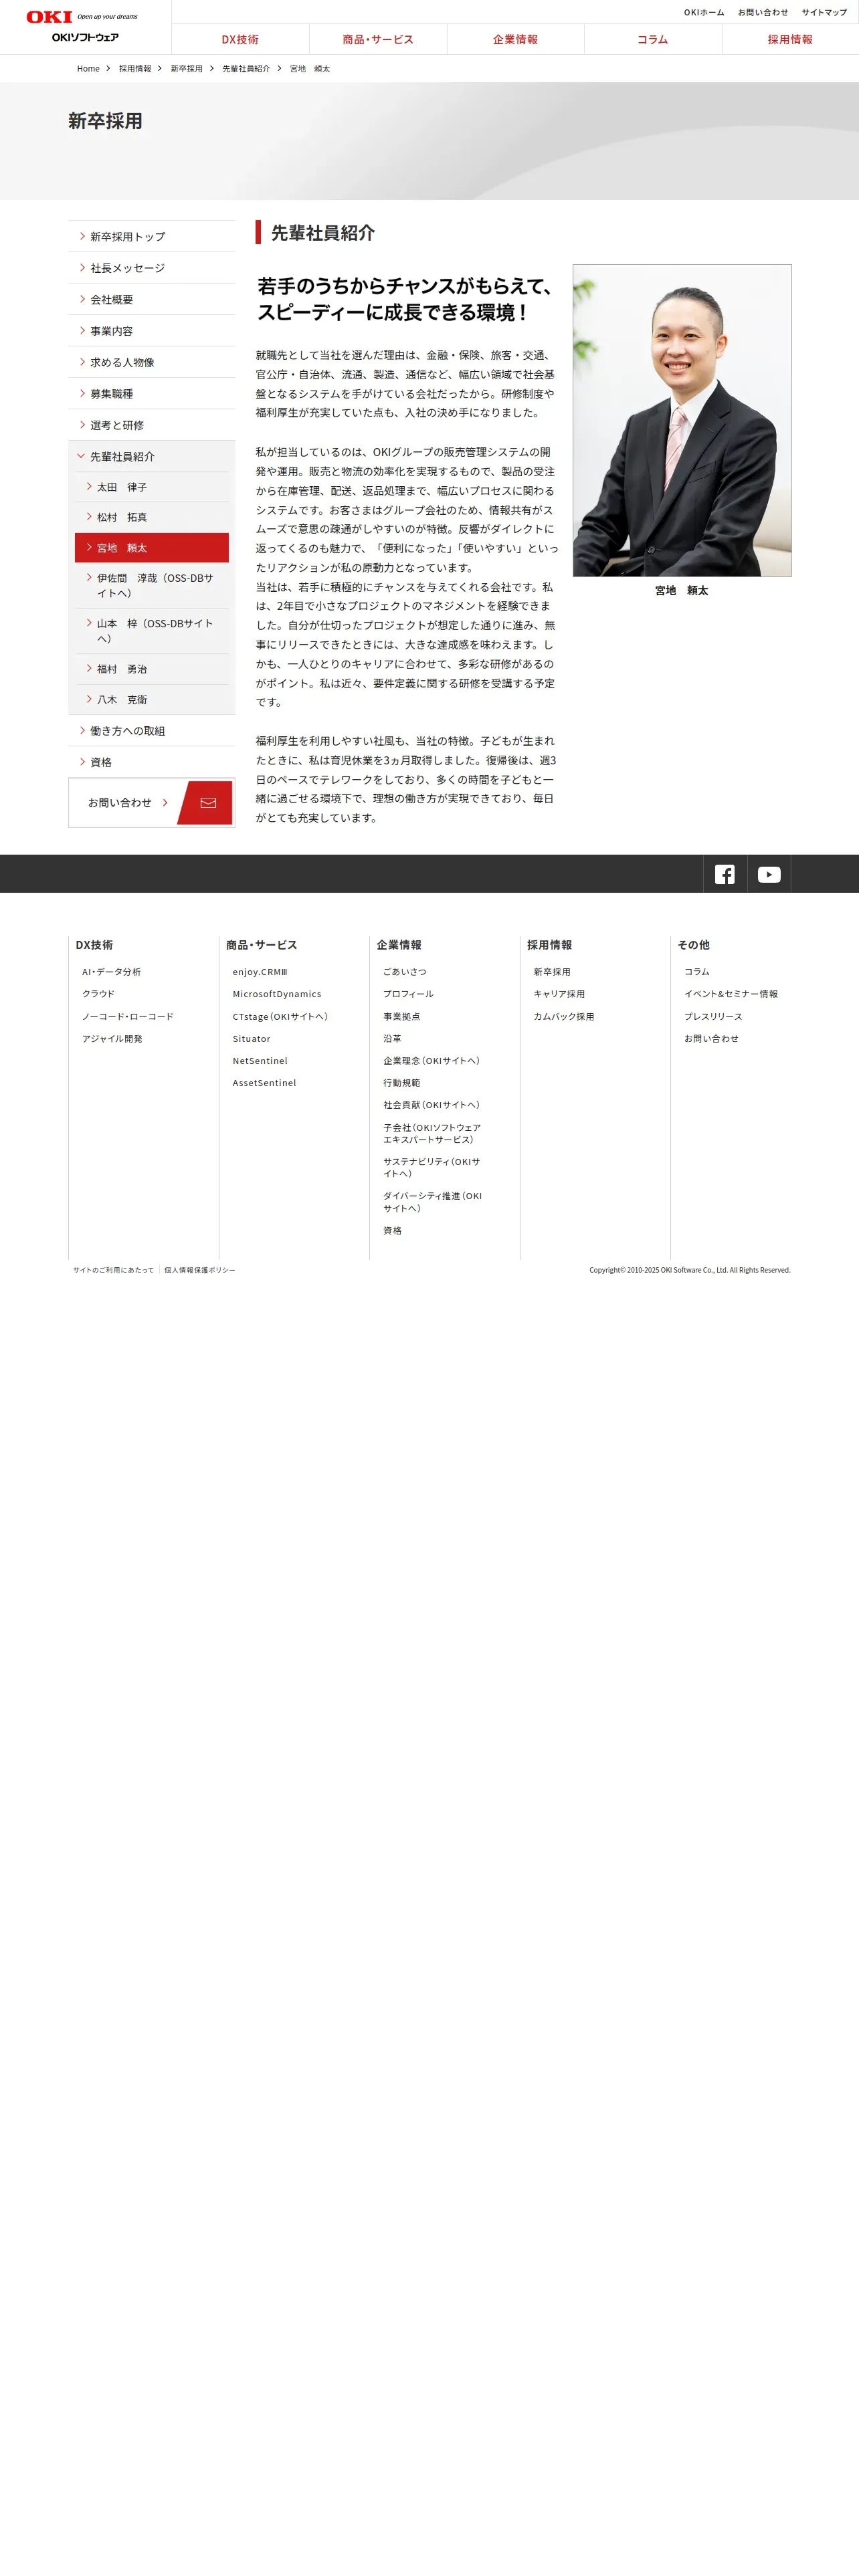Open プレスリリース footer link
Screen dimensions: 859x2576
713,1017
